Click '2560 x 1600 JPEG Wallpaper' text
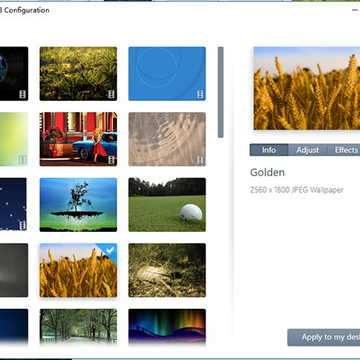The width and height of the screenshot is (360, 360). pyautogui.click(x=297, y=190)
